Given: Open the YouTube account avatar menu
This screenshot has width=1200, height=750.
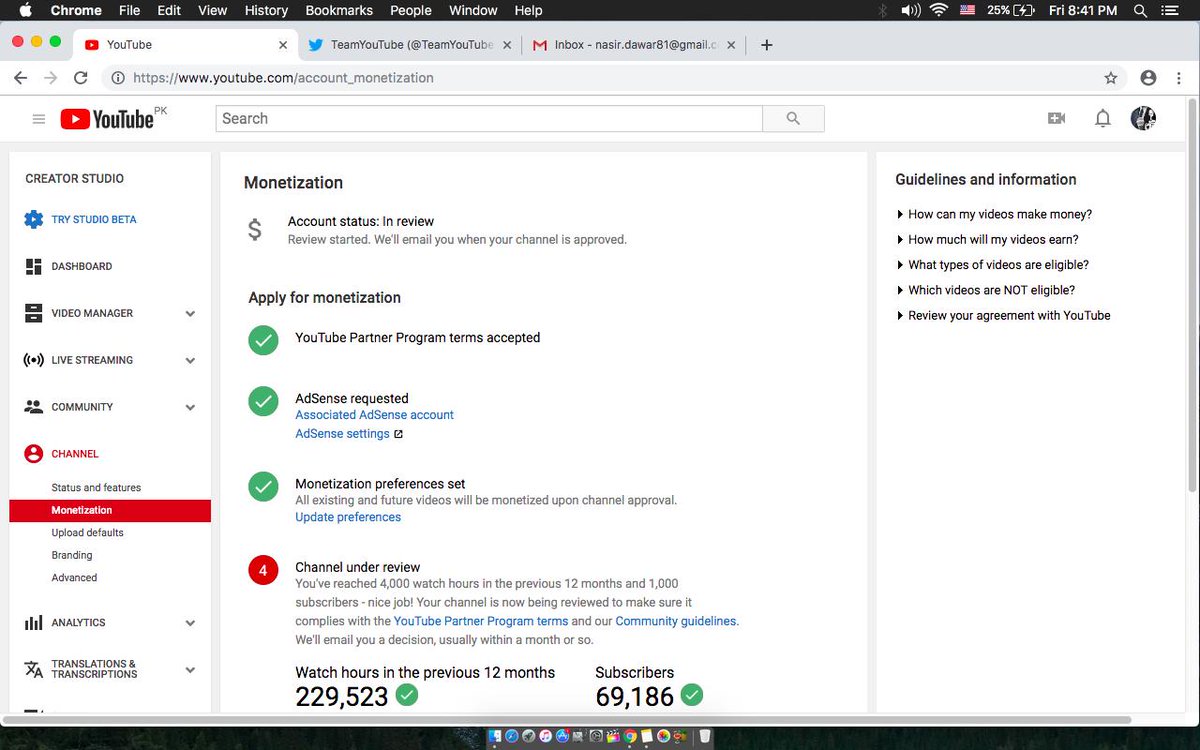Looking at the screenshot, I should pos(1143,118).
